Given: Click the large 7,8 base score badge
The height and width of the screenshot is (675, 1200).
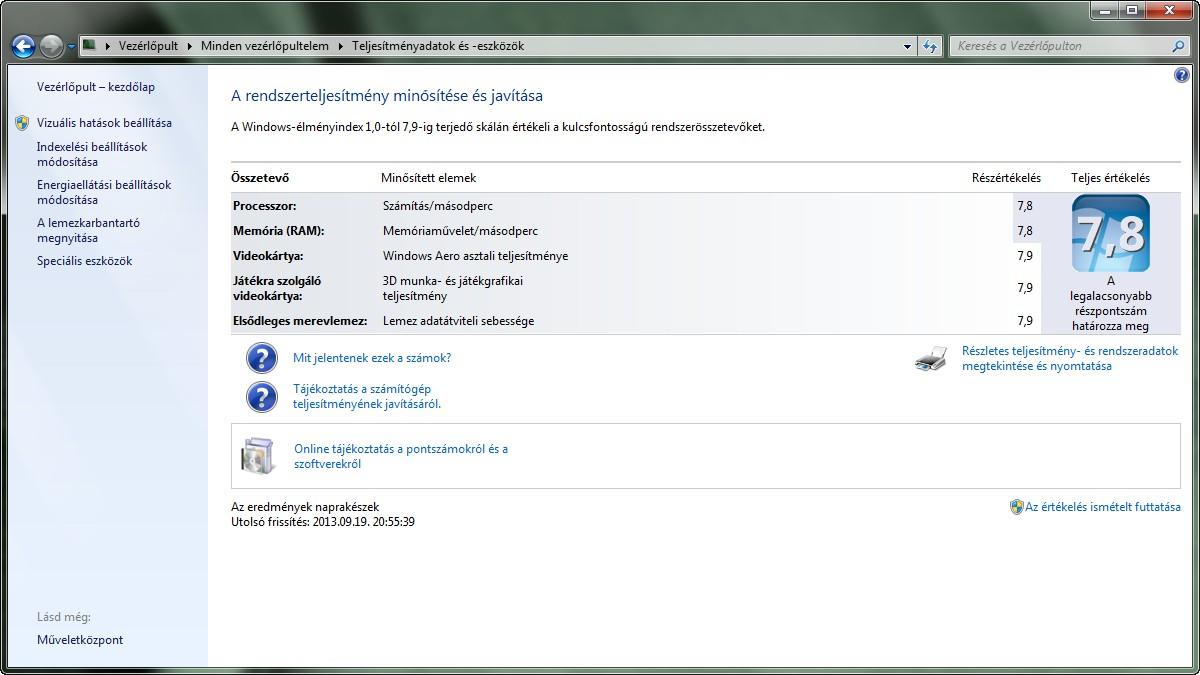Looking at the screenshot, I should tap(1110, 234).
